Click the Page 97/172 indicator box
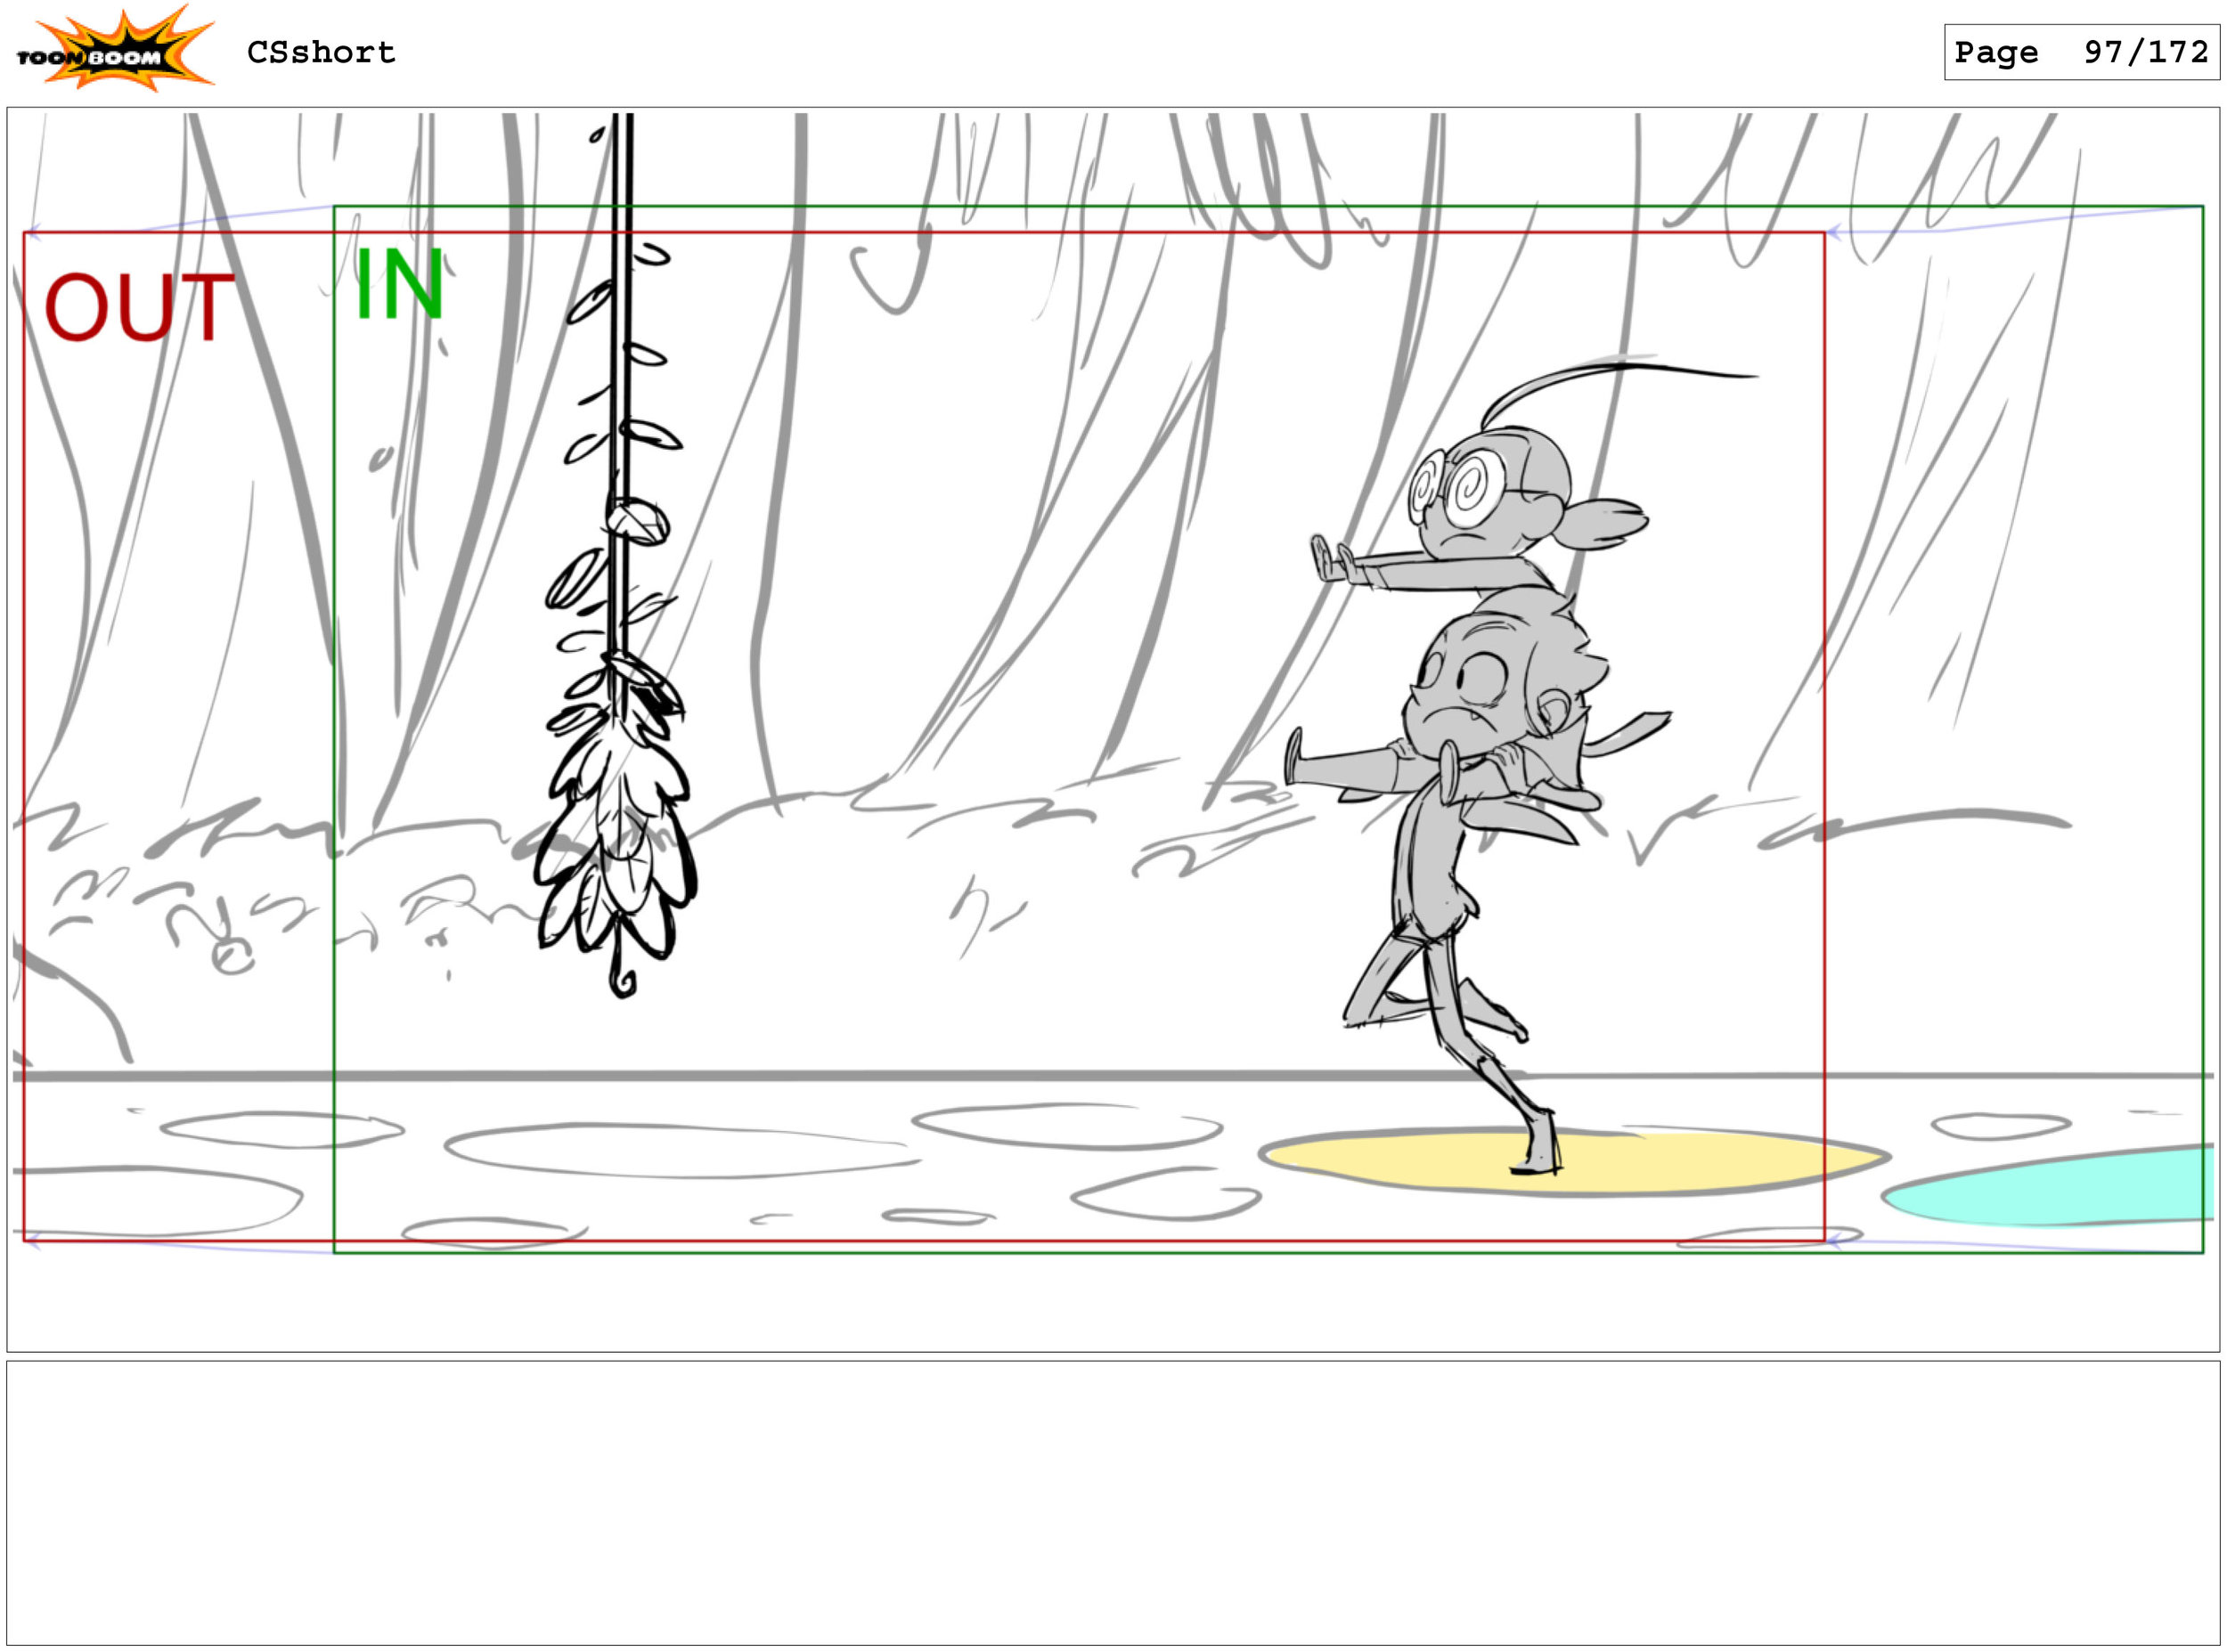The width and height of the screenshot is (2227, 1652). [2080, 52]
